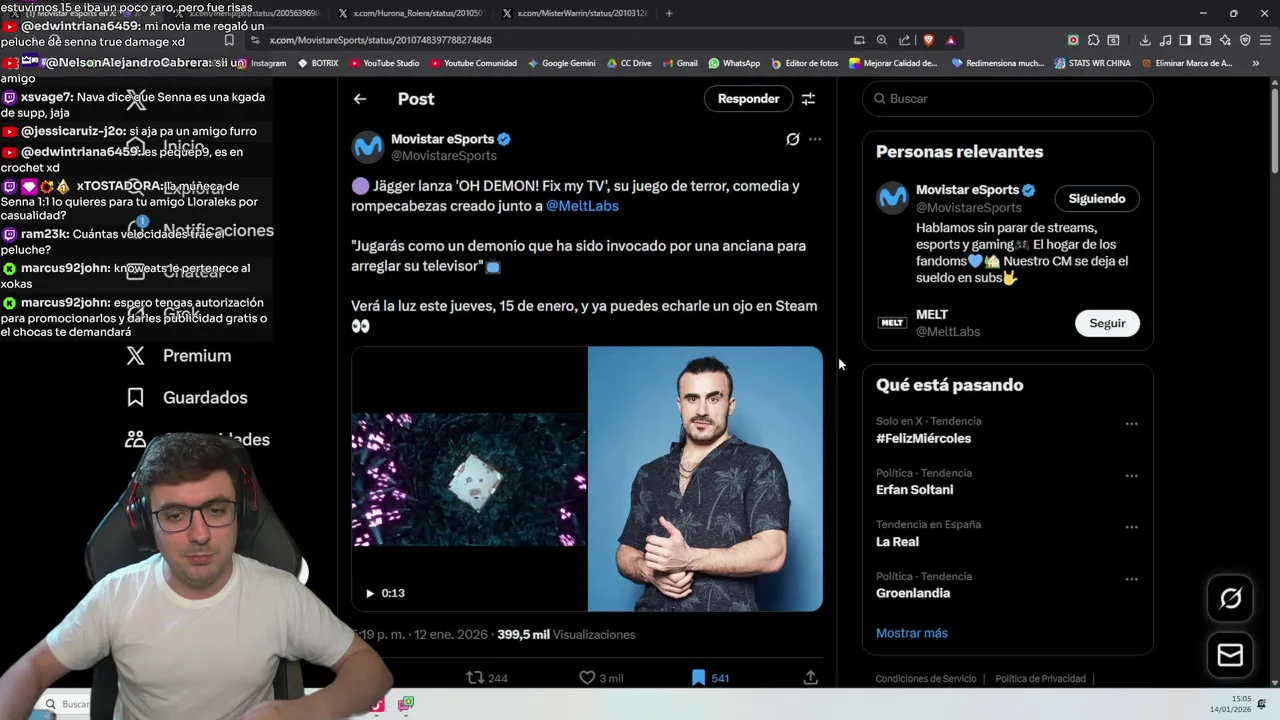Click the zoom magnifier icon in address bar
Viewport: 1280px width, 720px height.
pos(881,40)
